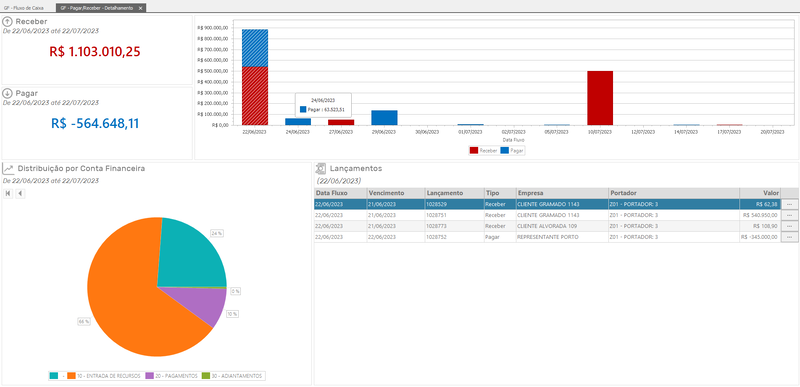Image resolution: width=800 pixels, height=387 pixels.
Task: Click the Lançamentos panel icon
Action: pyautogui.click(x=320, y=168)
